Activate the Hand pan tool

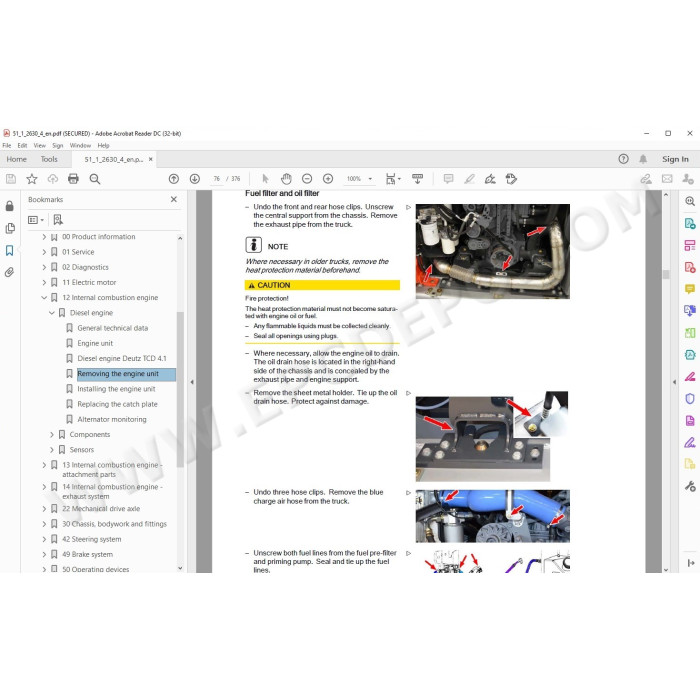[286, 179]
